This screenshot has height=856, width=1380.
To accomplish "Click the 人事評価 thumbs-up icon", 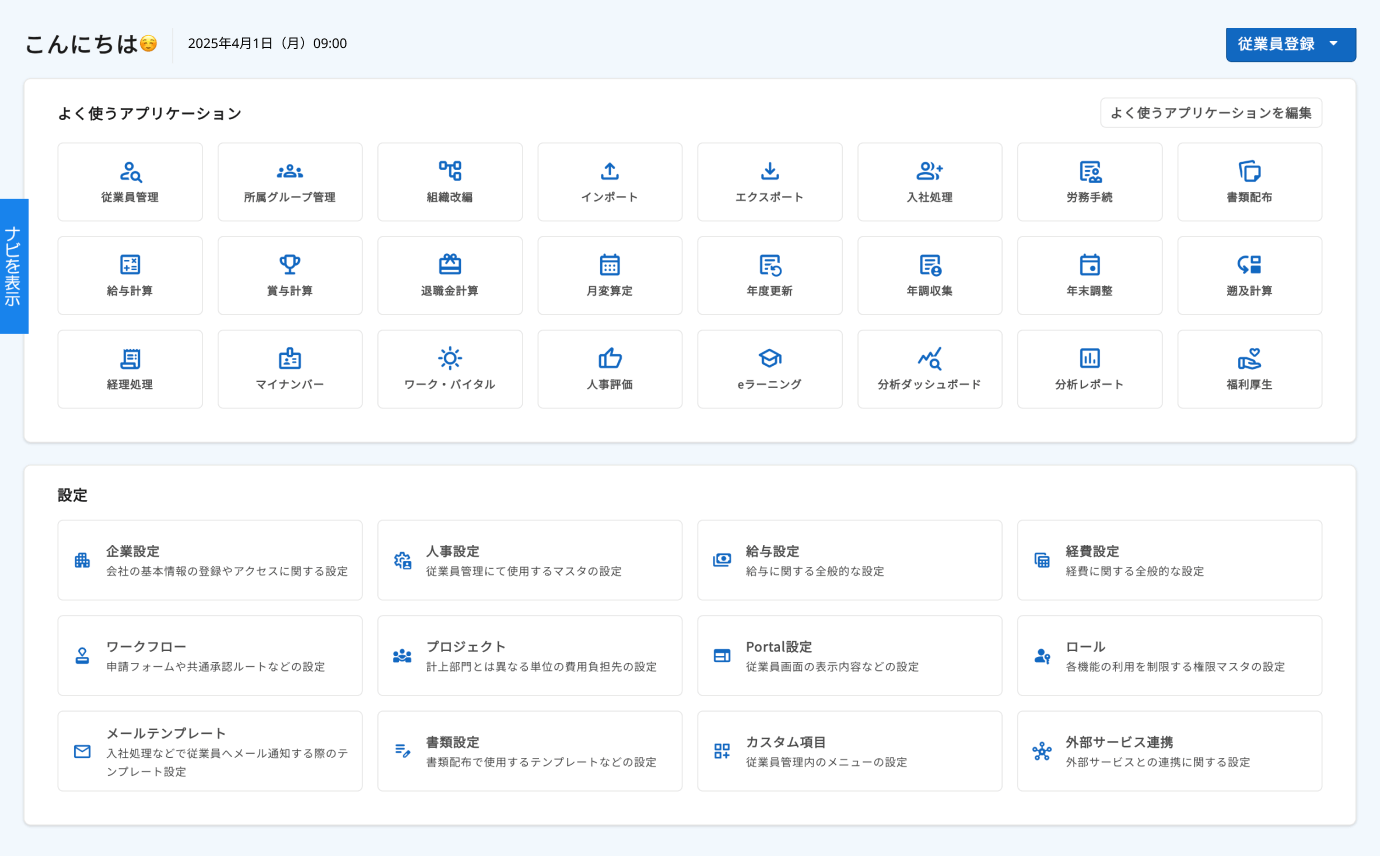I will click(x=610, y=359).
